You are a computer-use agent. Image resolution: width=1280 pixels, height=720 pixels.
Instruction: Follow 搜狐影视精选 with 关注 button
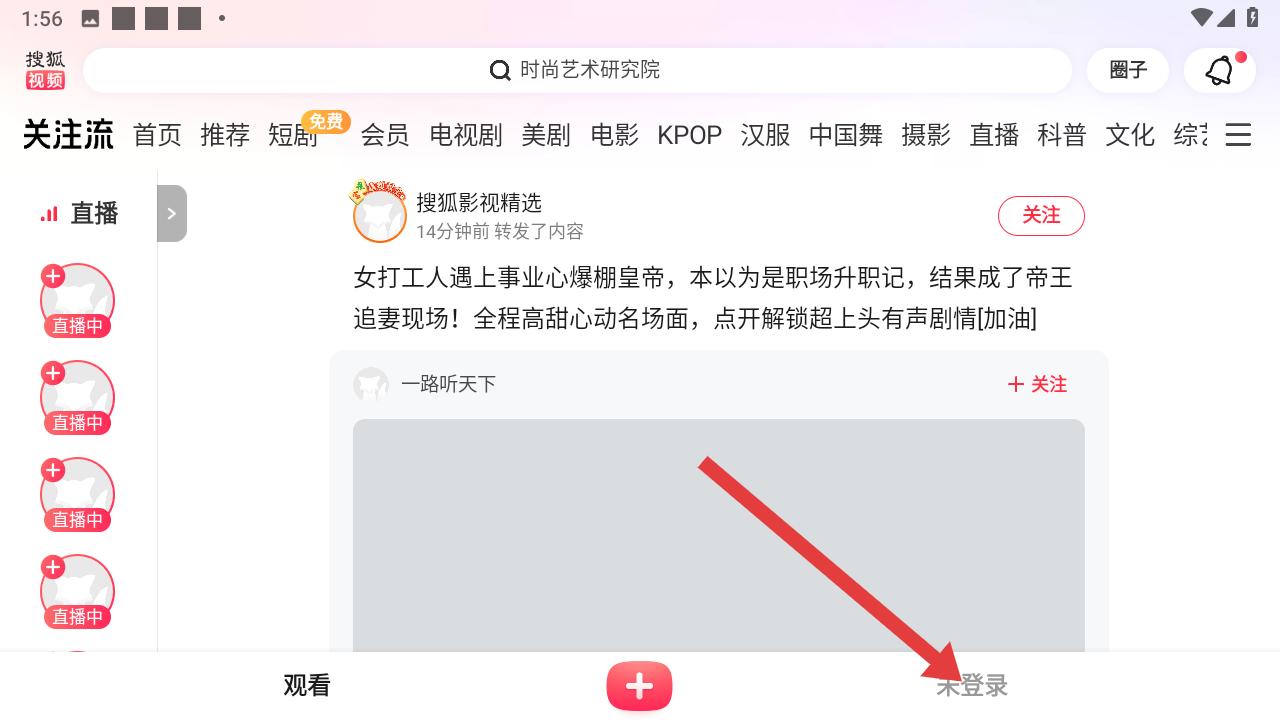click(x=1041, y=215)
